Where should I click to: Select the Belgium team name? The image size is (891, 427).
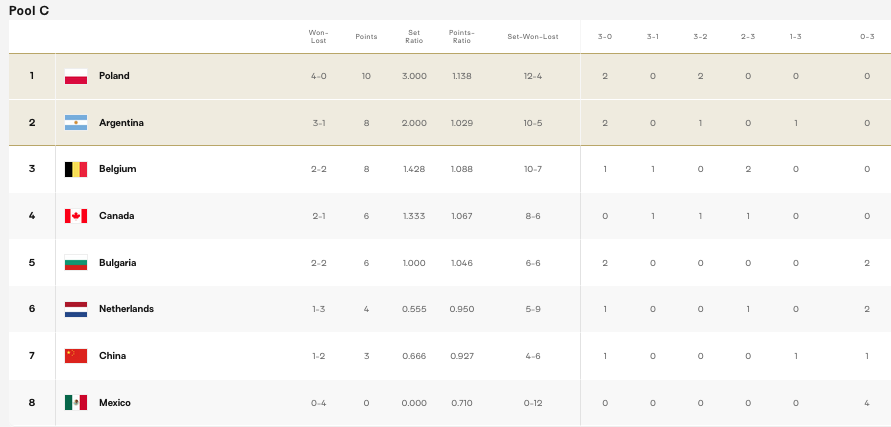coord(117,169)
